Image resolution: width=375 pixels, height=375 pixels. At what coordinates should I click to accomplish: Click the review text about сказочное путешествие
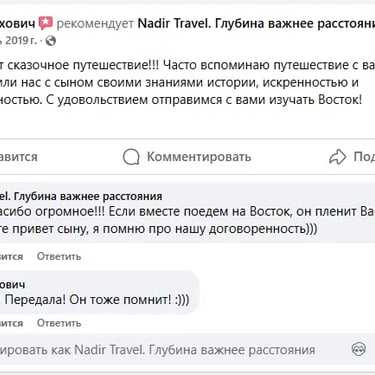(x=187, y=82)
